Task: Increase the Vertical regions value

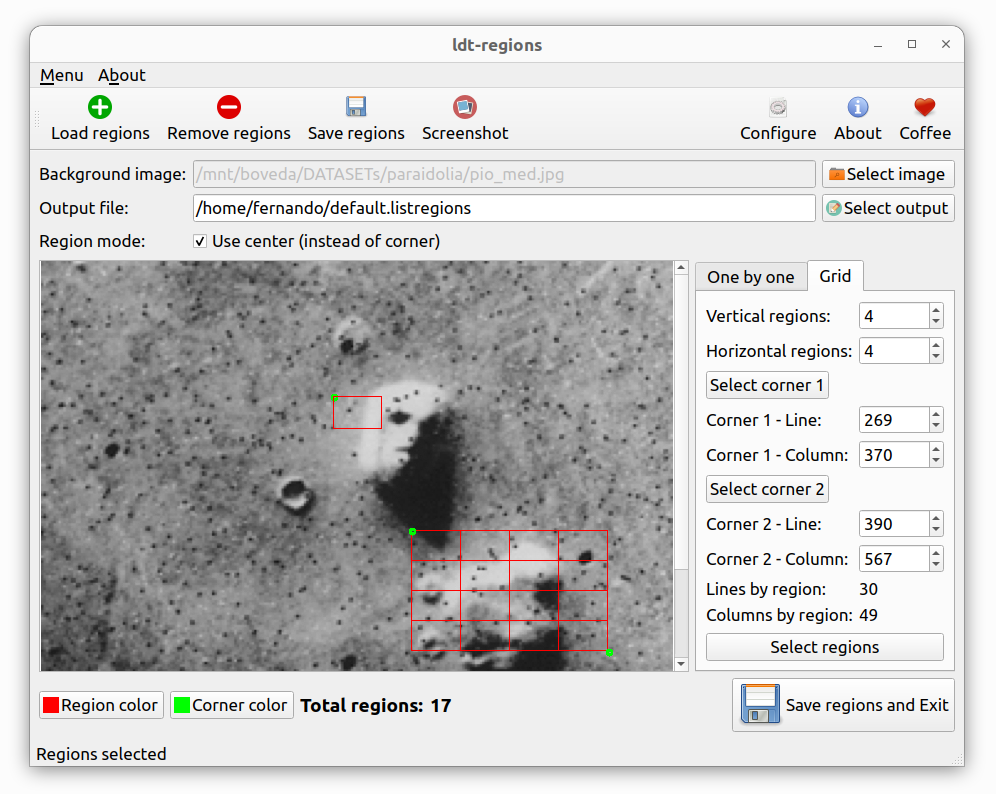Action: tap(936, 310)
